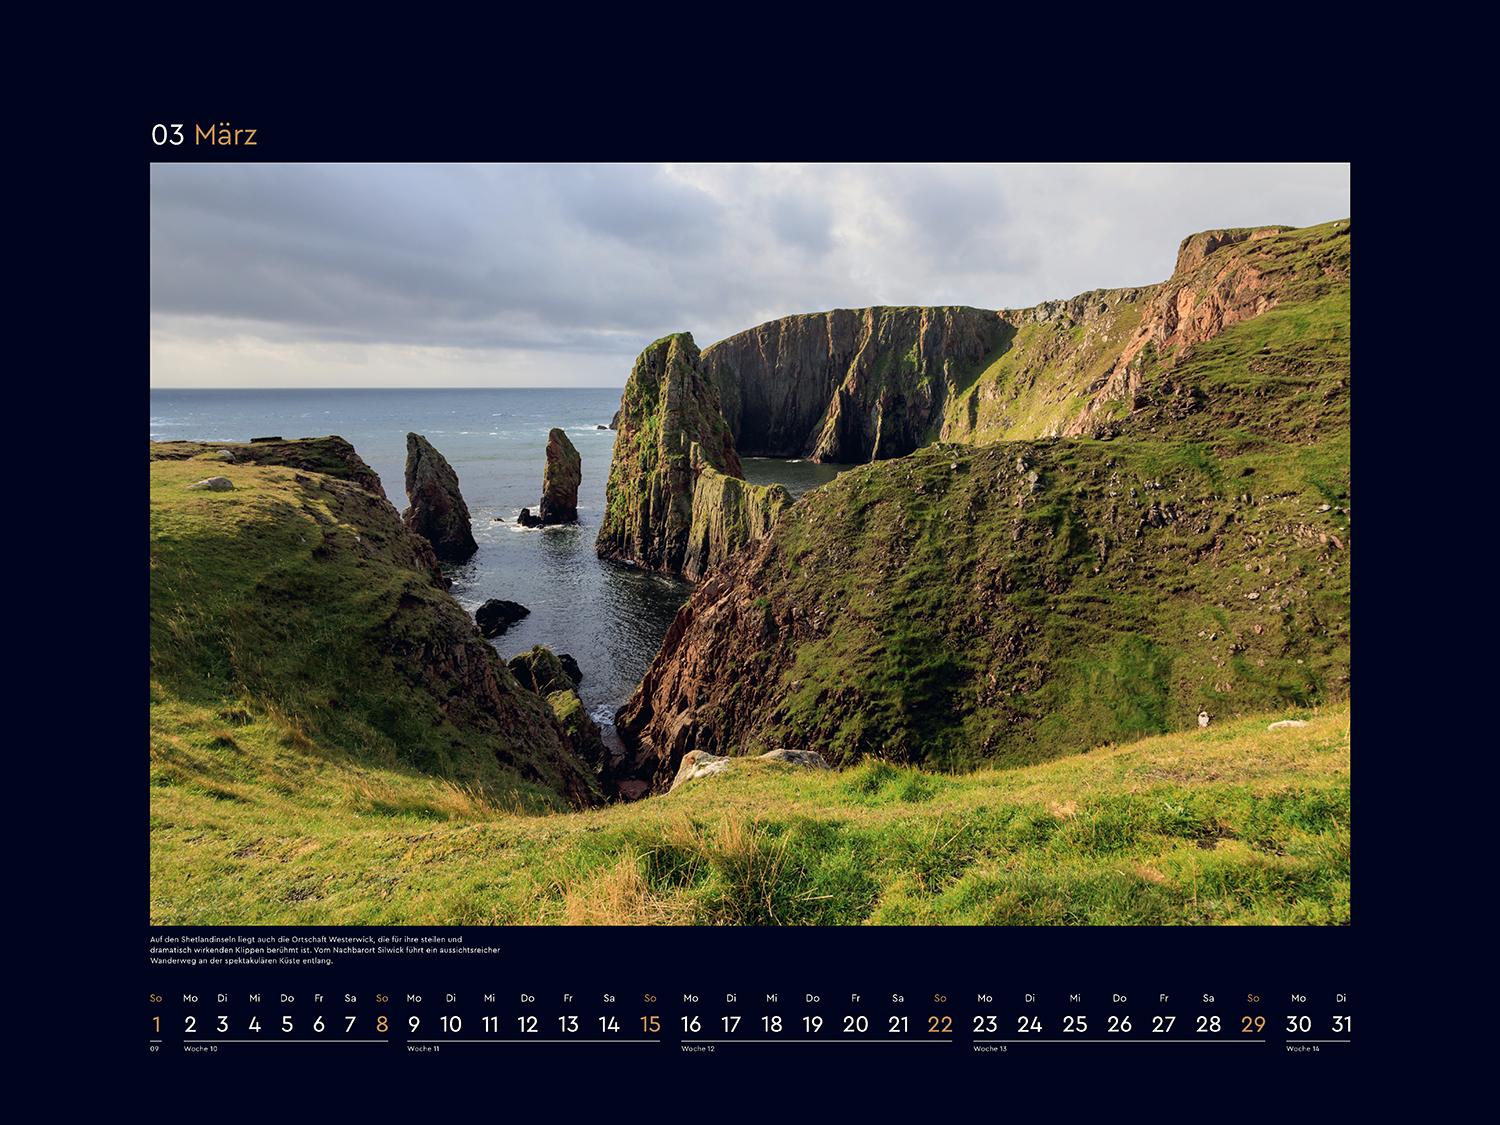Select date 19 in the calendar strip
The image size is (1500, 1125).
pyautogui.click(x=812, y=1024)
